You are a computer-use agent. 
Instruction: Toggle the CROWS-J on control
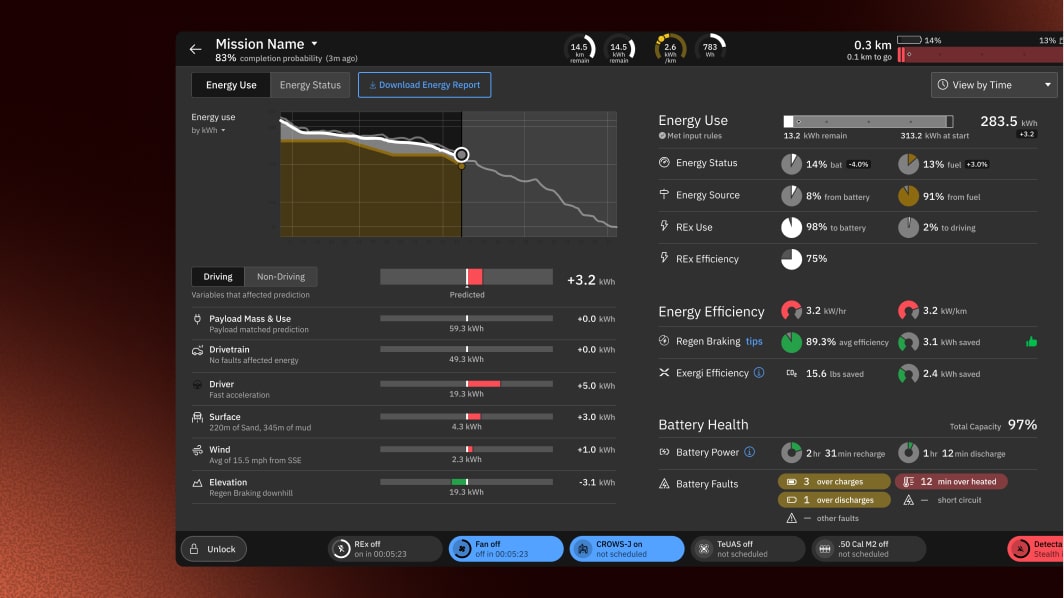(x=626, y=549)
